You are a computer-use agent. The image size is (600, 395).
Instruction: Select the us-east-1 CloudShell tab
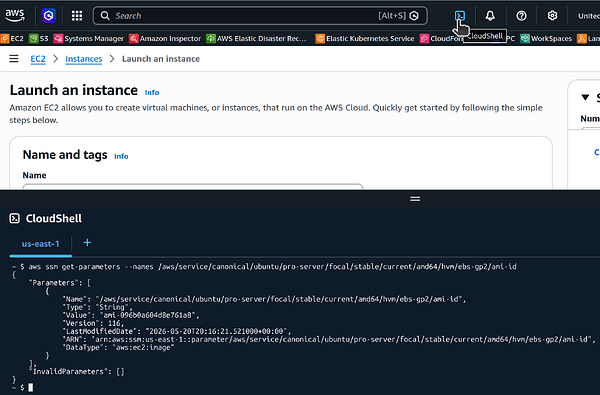(41, 244)
